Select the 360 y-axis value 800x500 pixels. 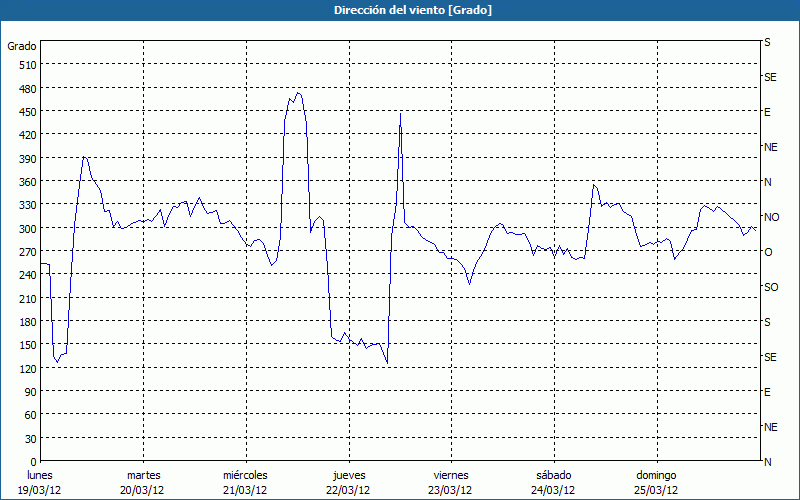28,182
